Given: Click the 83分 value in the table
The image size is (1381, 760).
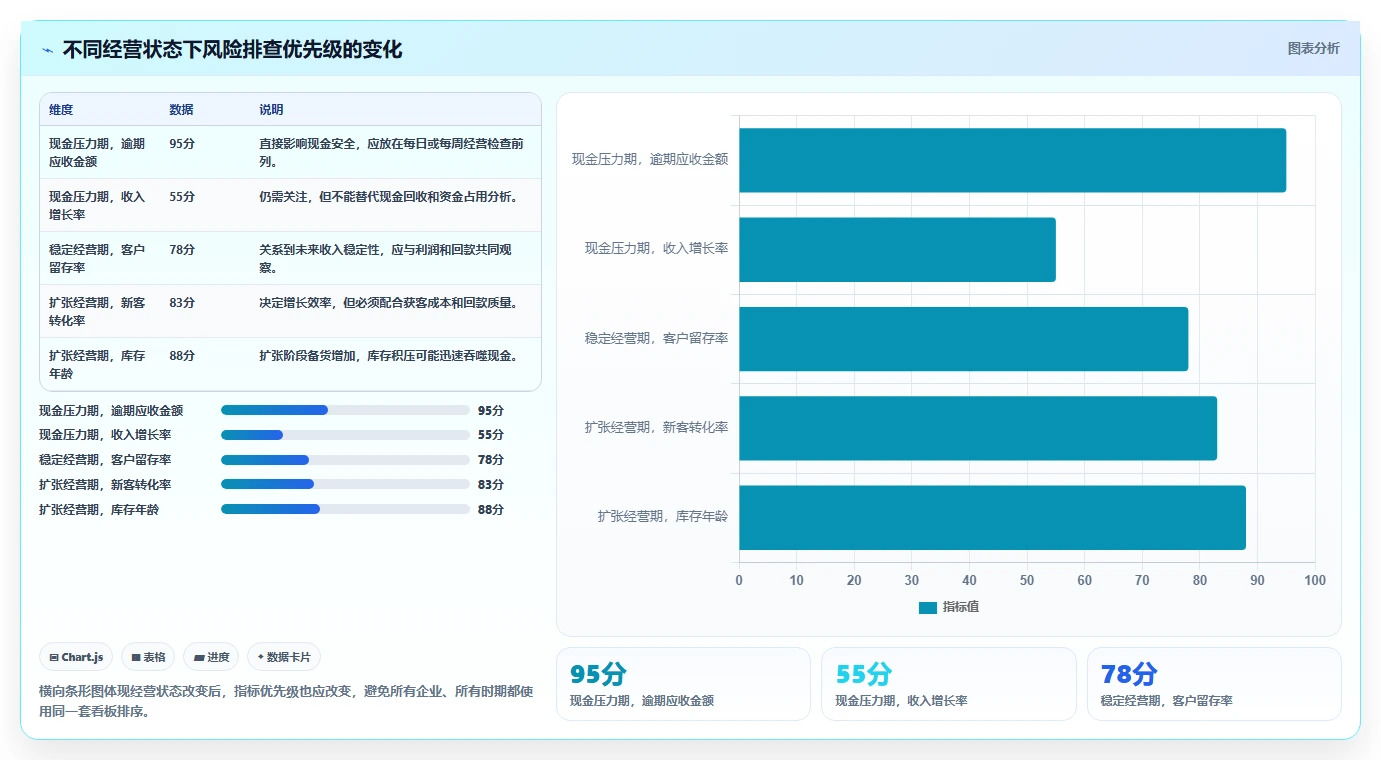Looking at the screenshot, I should point(182,303).
